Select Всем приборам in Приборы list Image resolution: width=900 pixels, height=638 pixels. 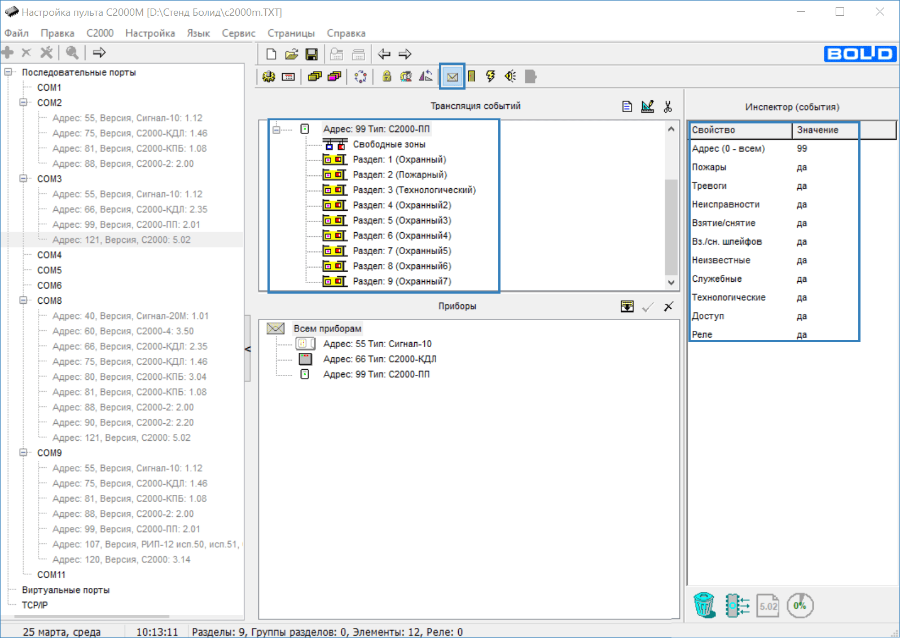pos(327,329)
